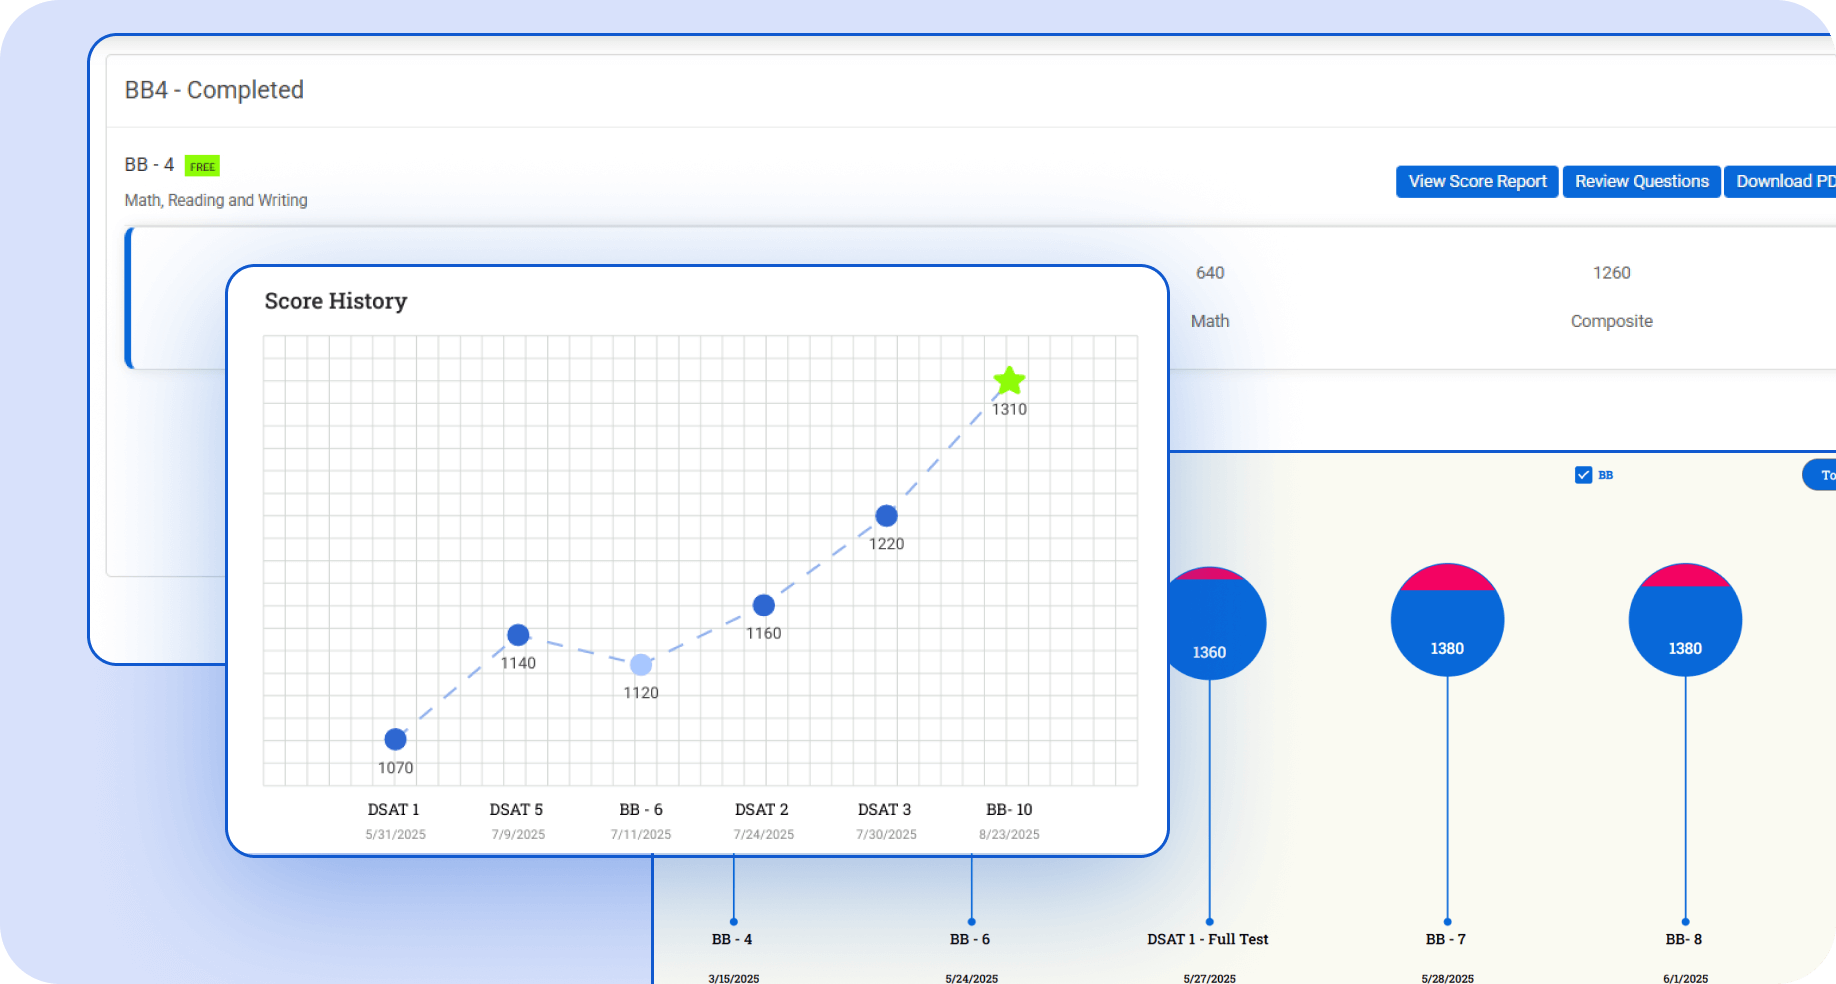Click the 640 Math score

pos(1210,273)
